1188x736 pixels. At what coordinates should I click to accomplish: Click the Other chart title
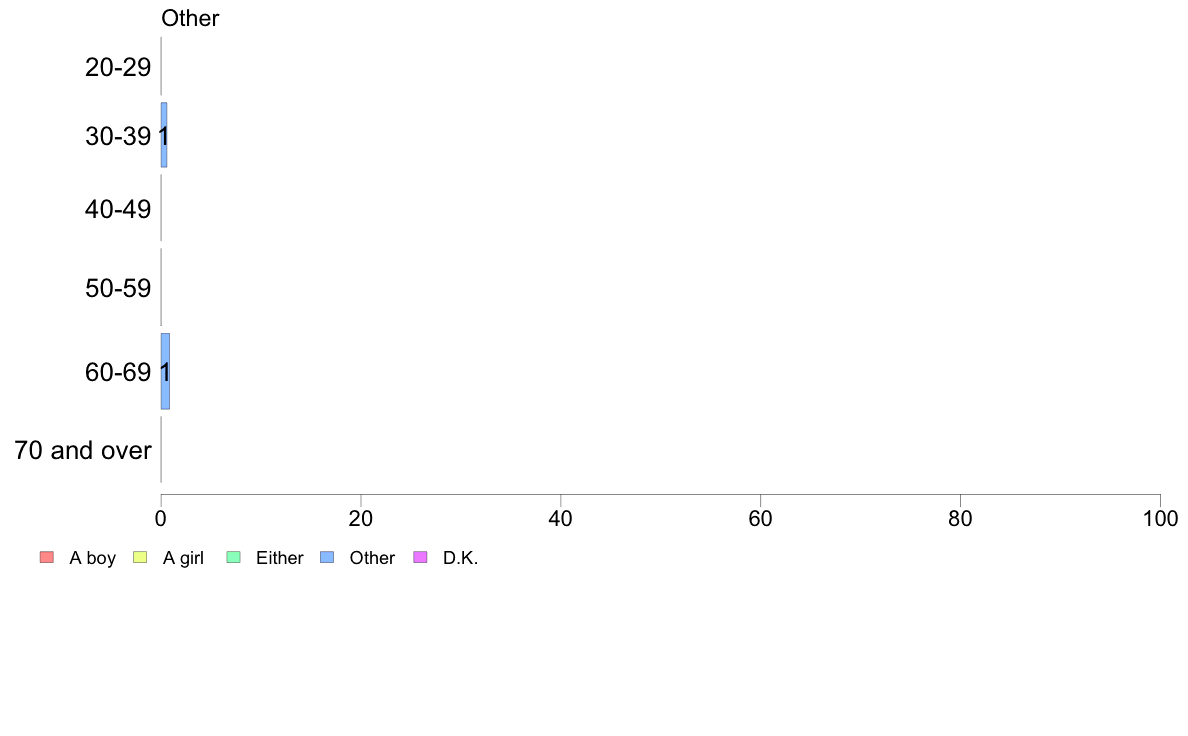pyautogui.click(x=190, y=18)
